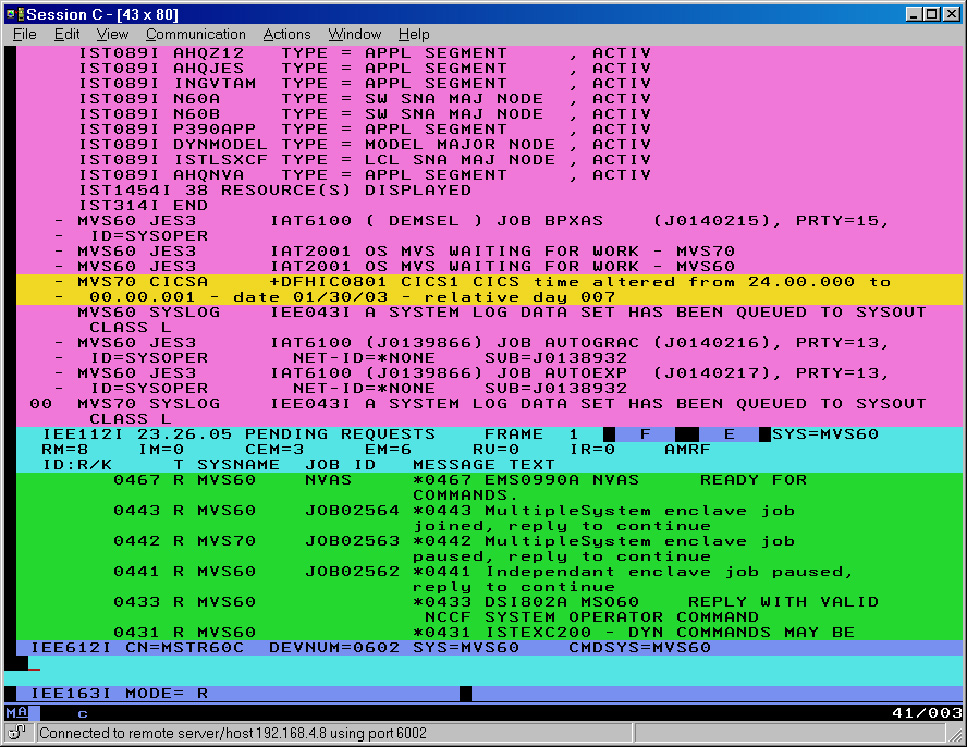Open the View menu
967x747 pixels.
pyautogui.click(x=112, y=34)
